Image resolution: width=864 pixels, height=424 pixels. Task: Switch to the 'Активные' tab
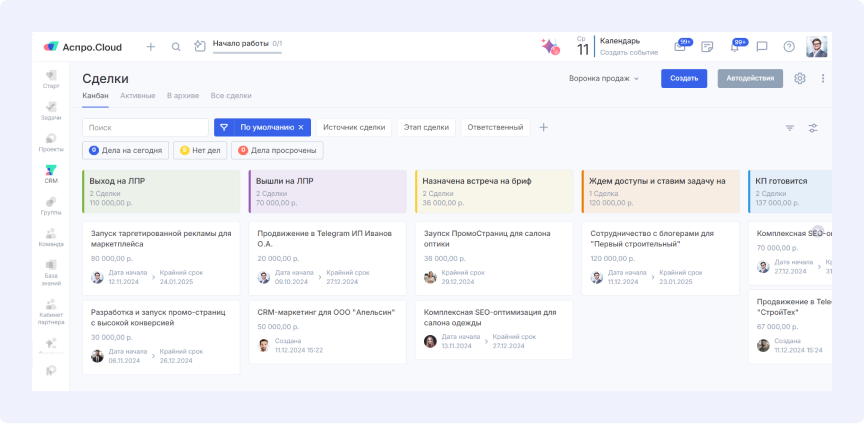pyautogui.click(x=137, y=95)
